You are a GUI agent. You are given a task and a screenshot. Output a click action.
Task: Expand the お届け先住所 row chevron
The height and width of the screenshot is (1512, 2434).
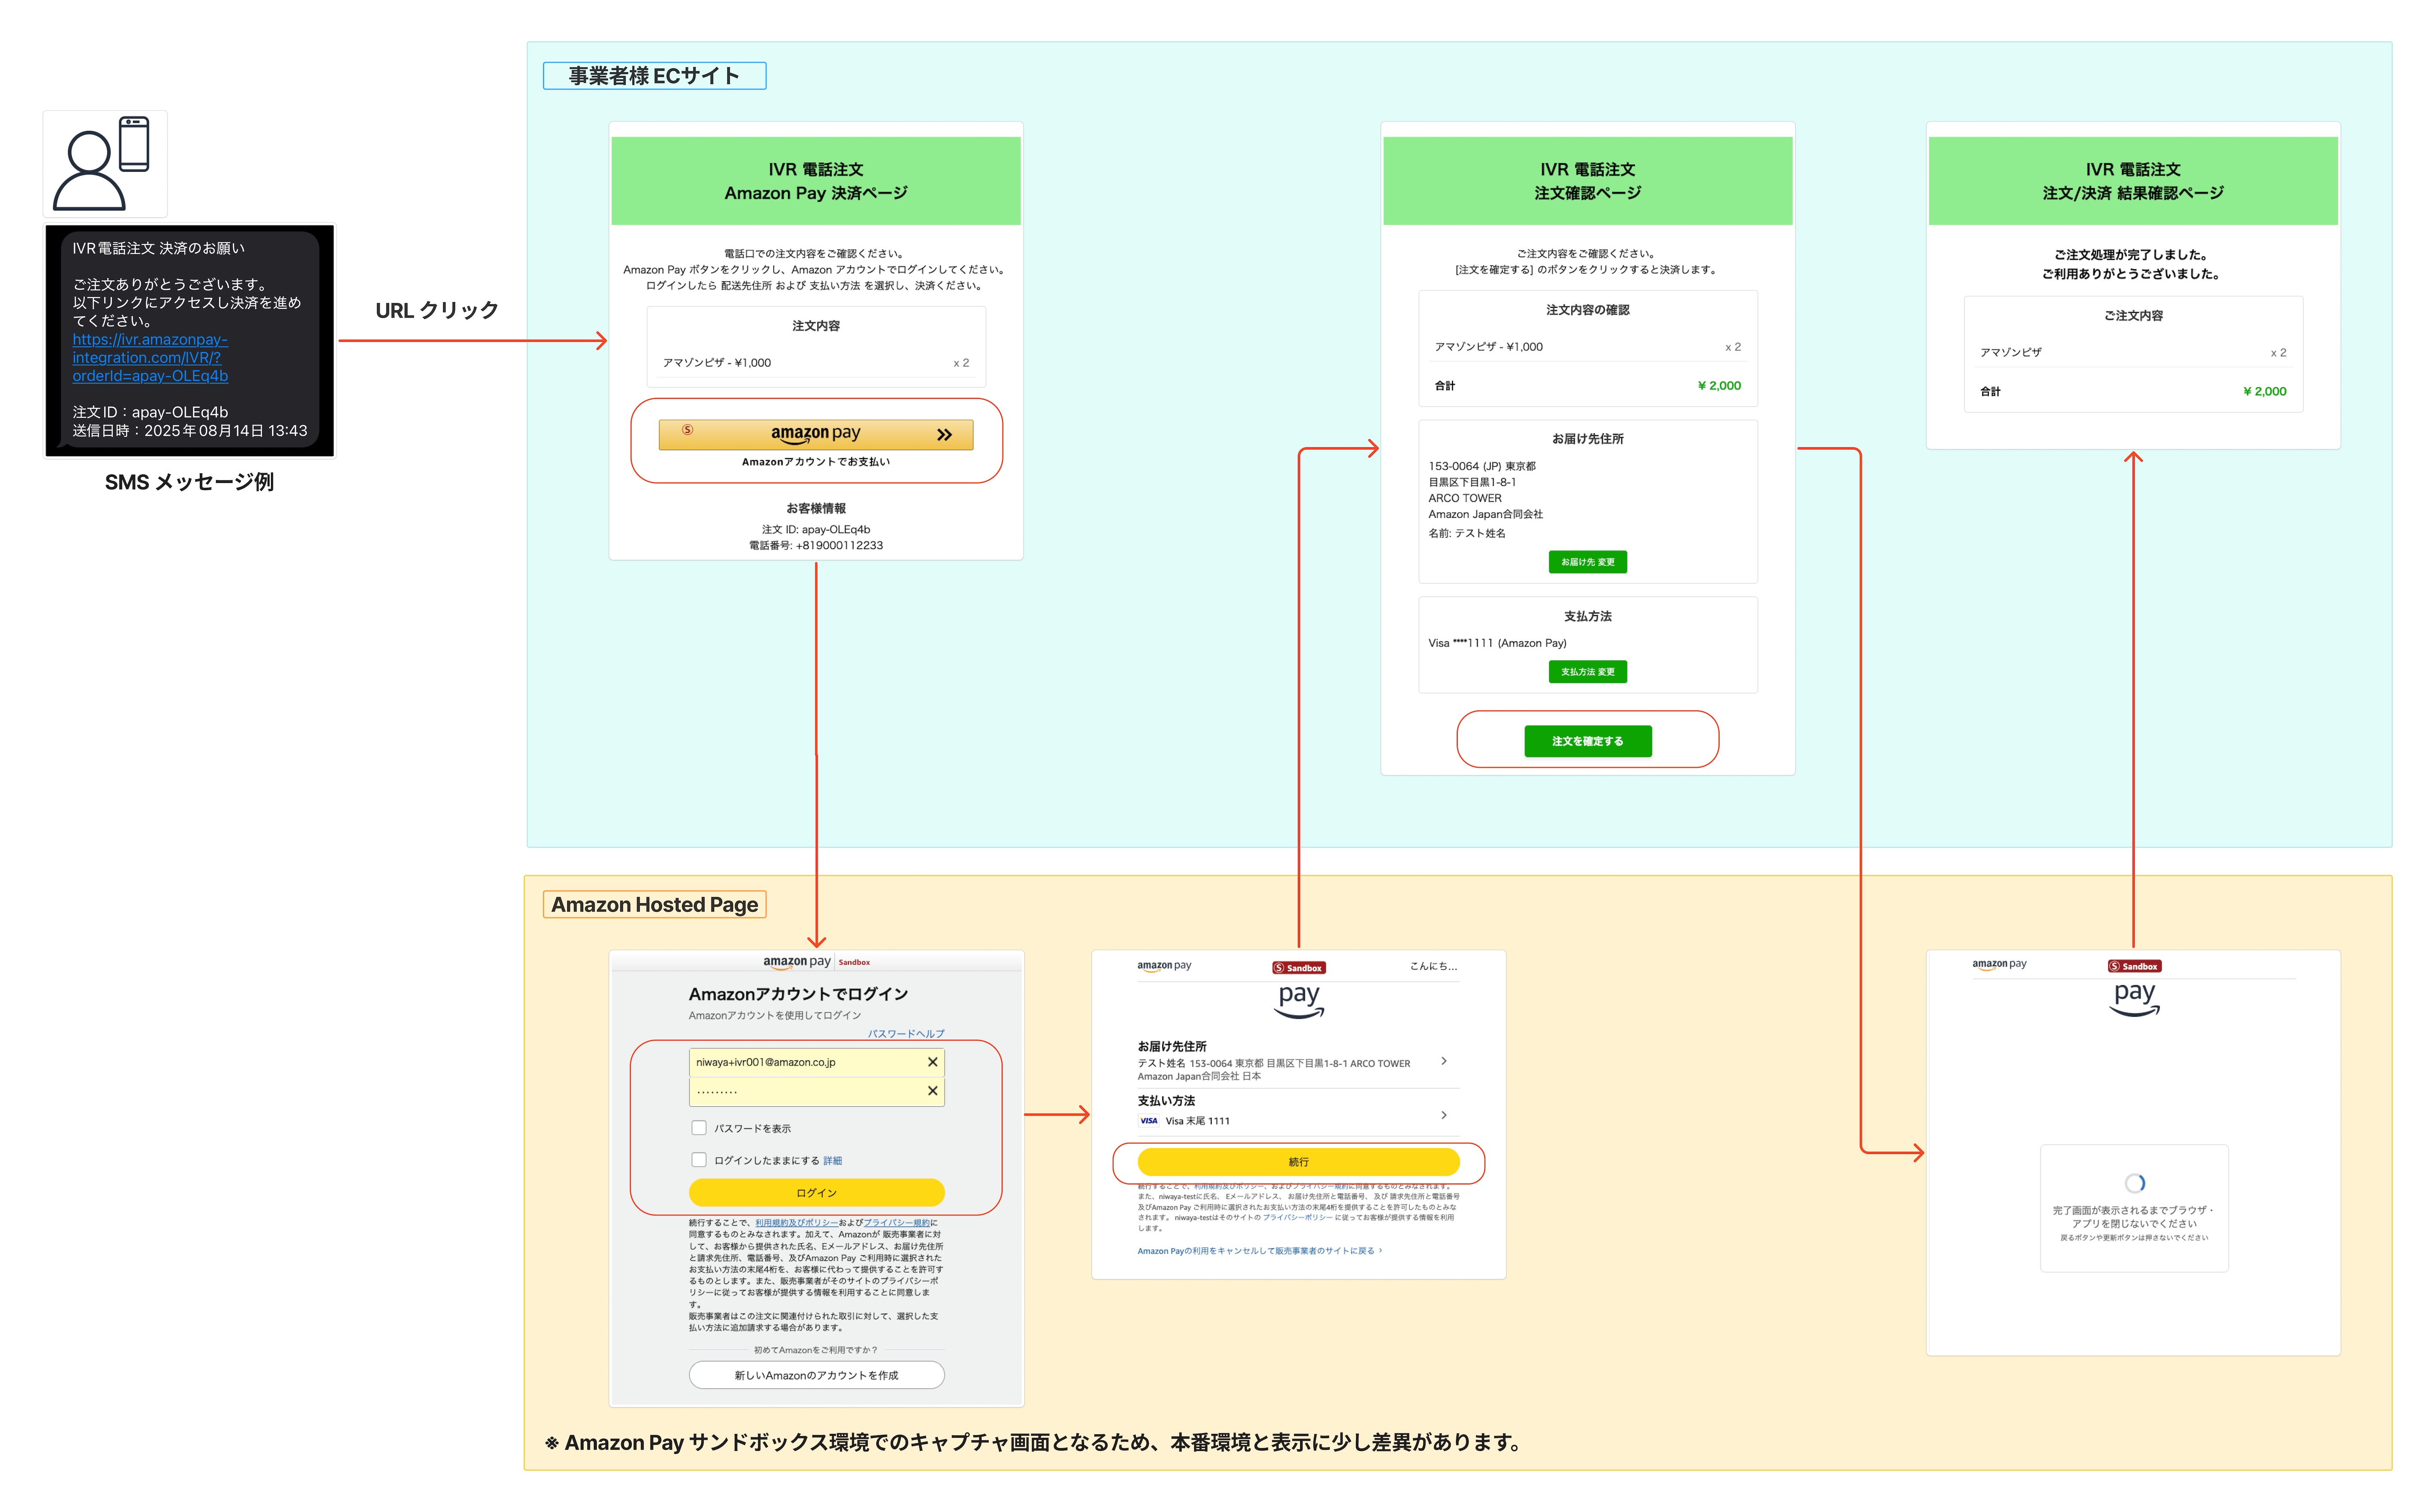pos(1443,1061)
